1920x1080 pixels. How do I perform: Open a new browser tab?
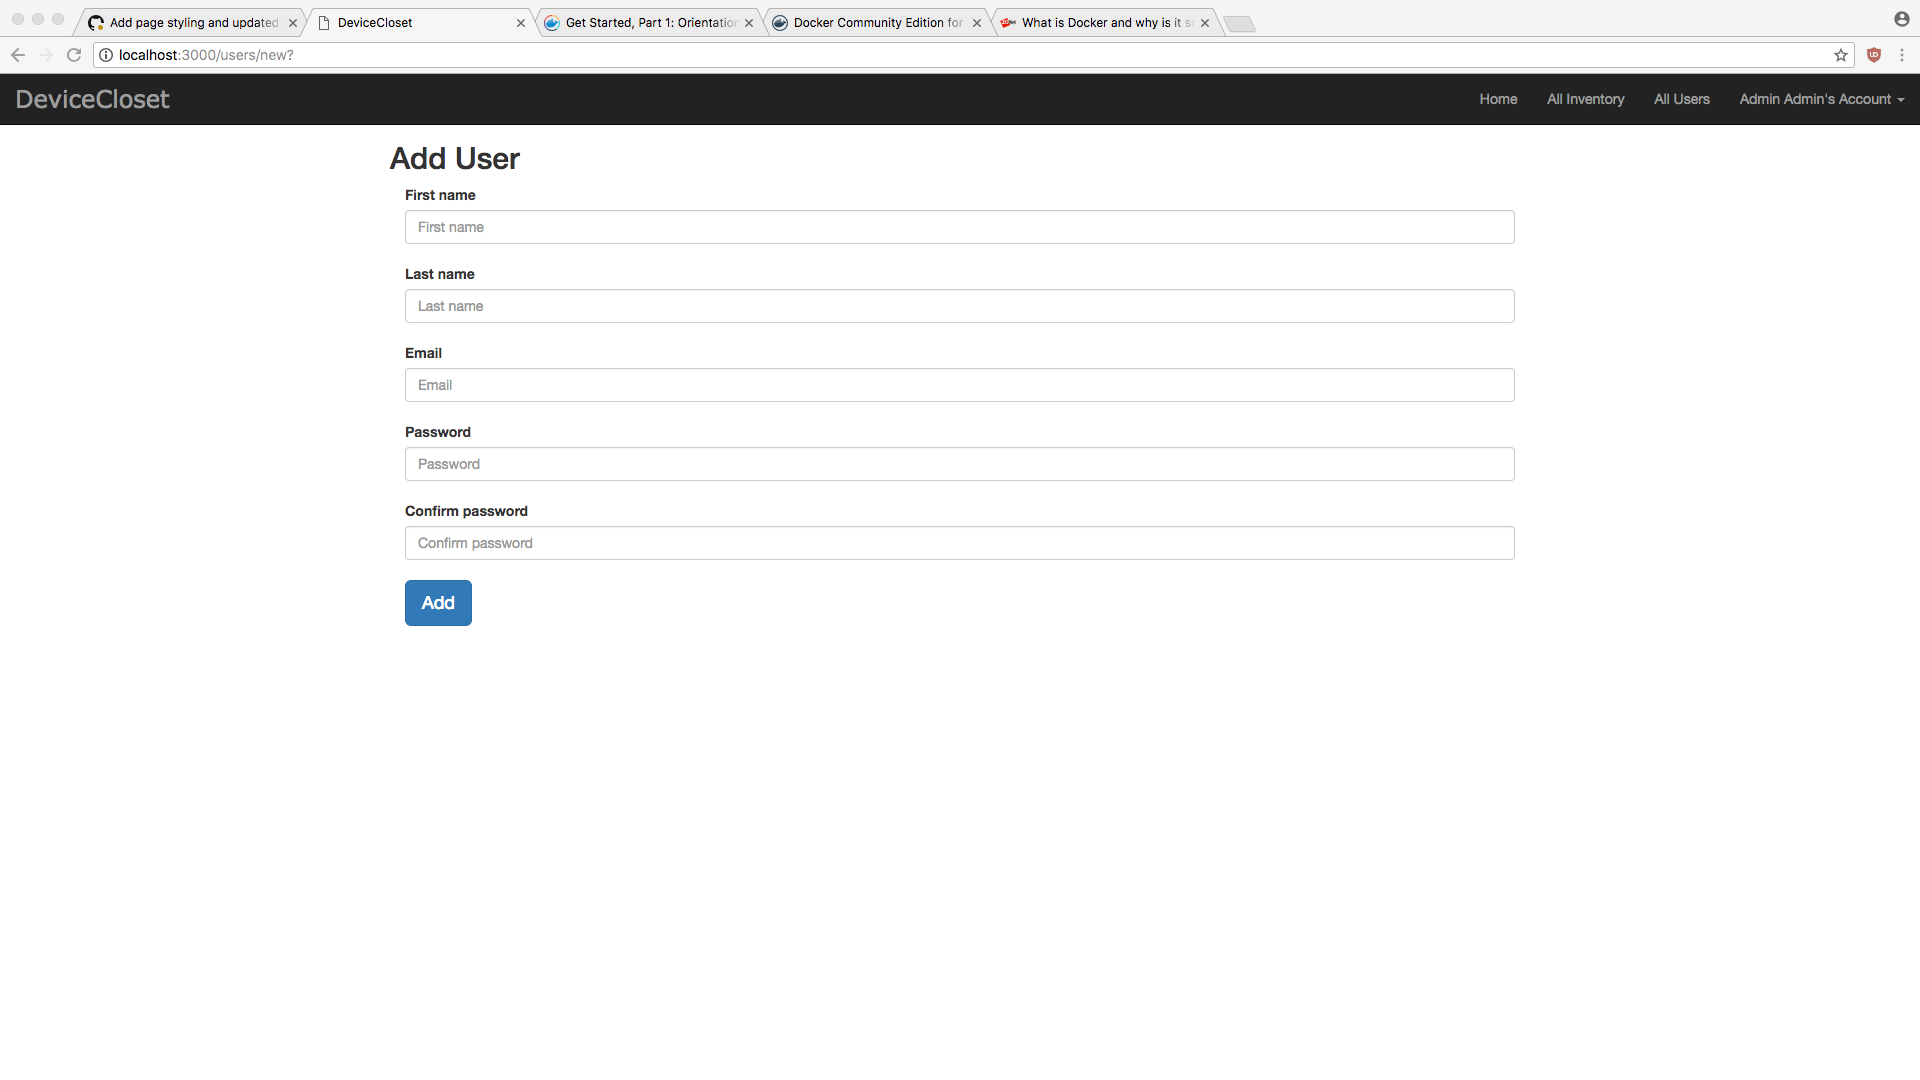(x=1239, y=22)
